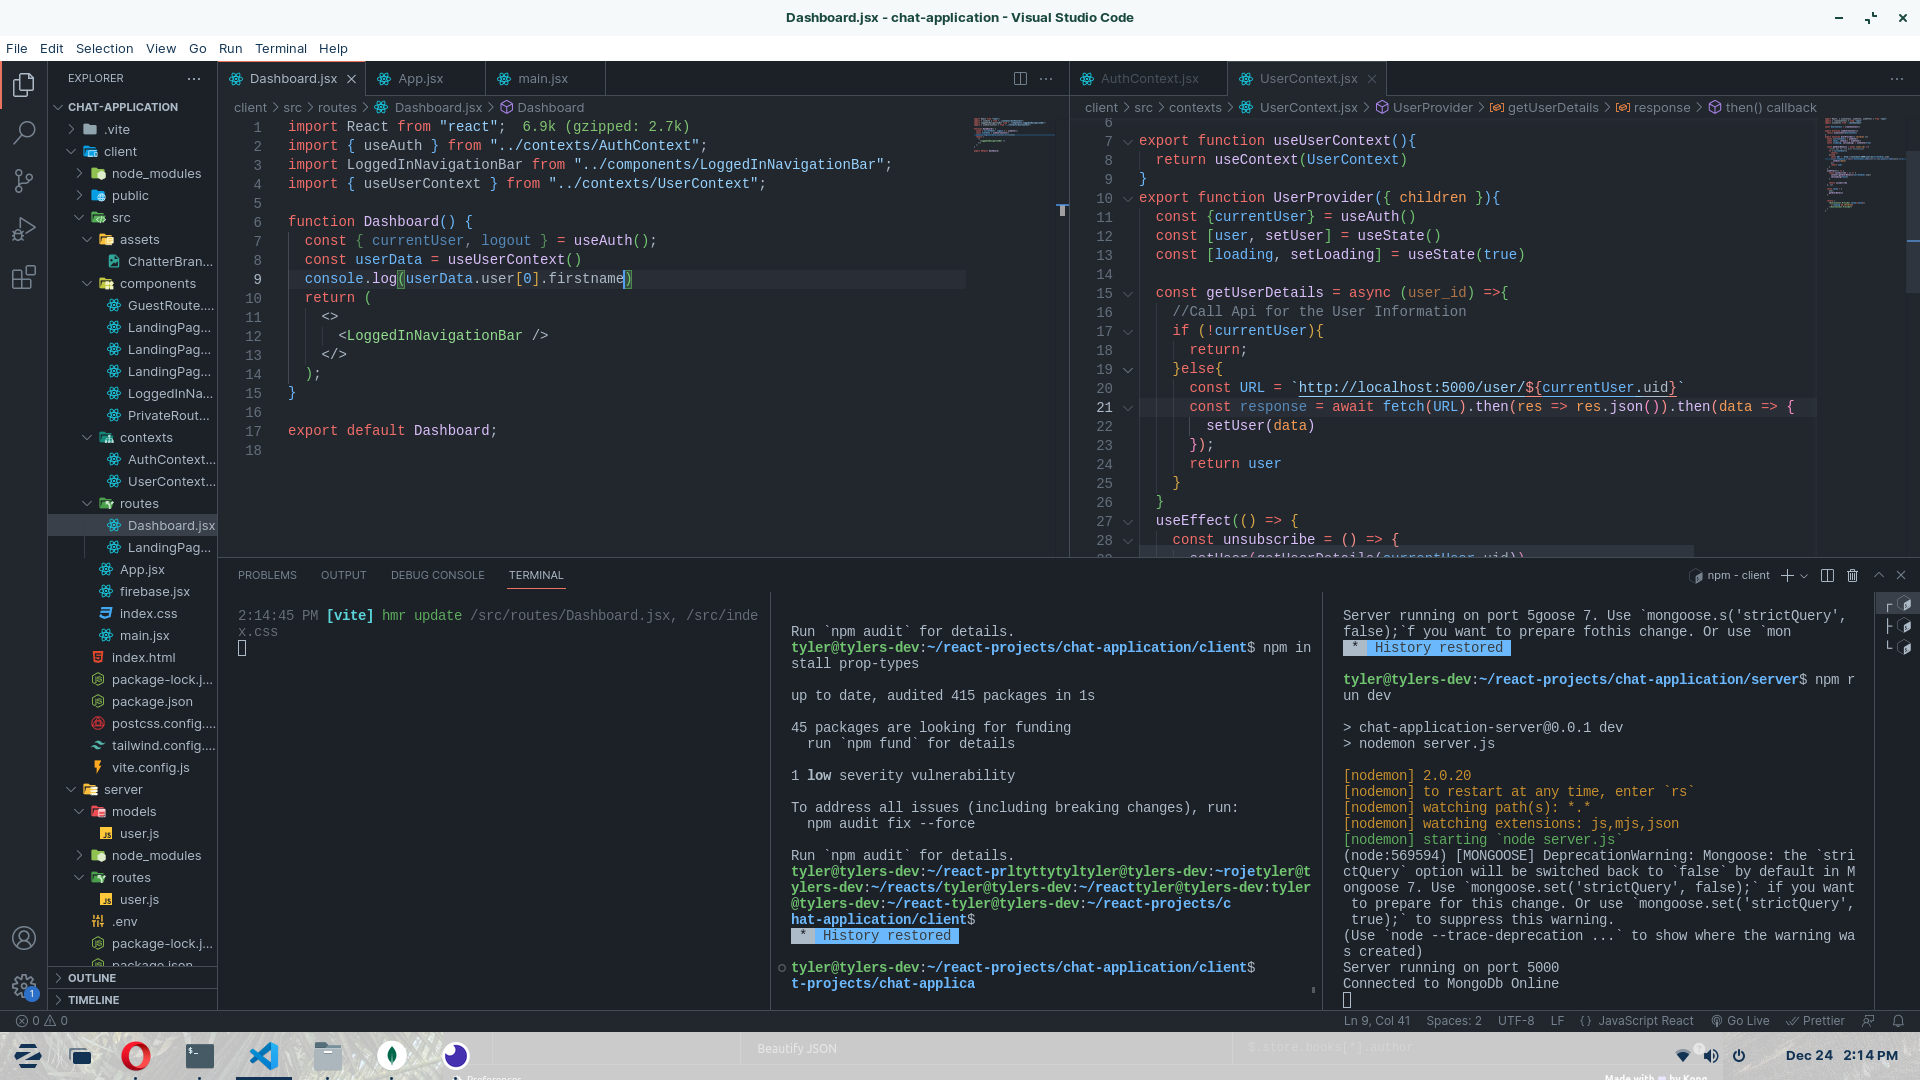Screen dimensions: 1920x1080
Task: Switch to the Problems tab in panel
Action: [268, 574]
